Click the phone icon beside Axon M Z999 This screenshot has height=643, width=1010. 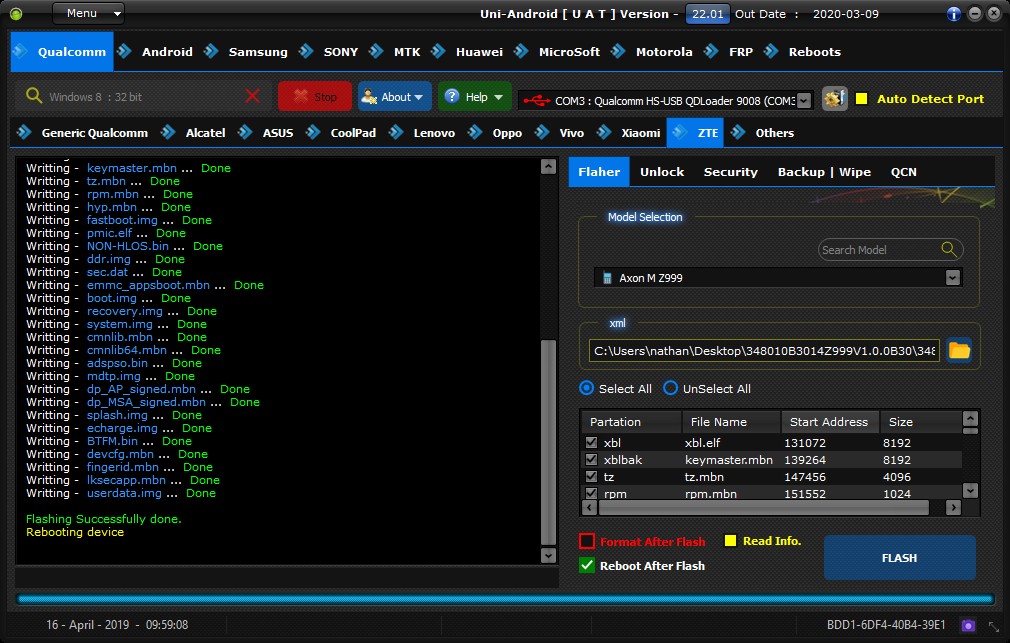click(607, 278)
